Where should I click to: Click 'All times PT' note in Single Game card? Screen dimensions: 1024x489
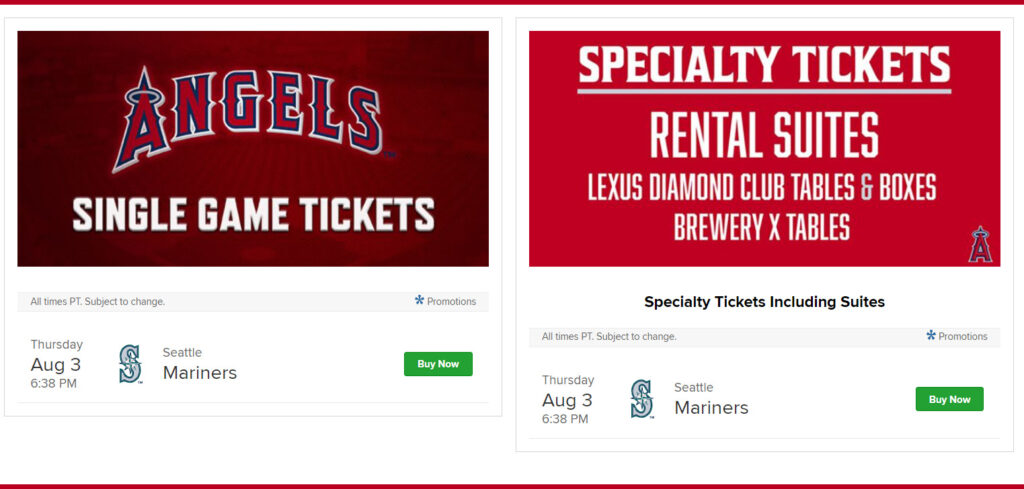tap(98, 301)
